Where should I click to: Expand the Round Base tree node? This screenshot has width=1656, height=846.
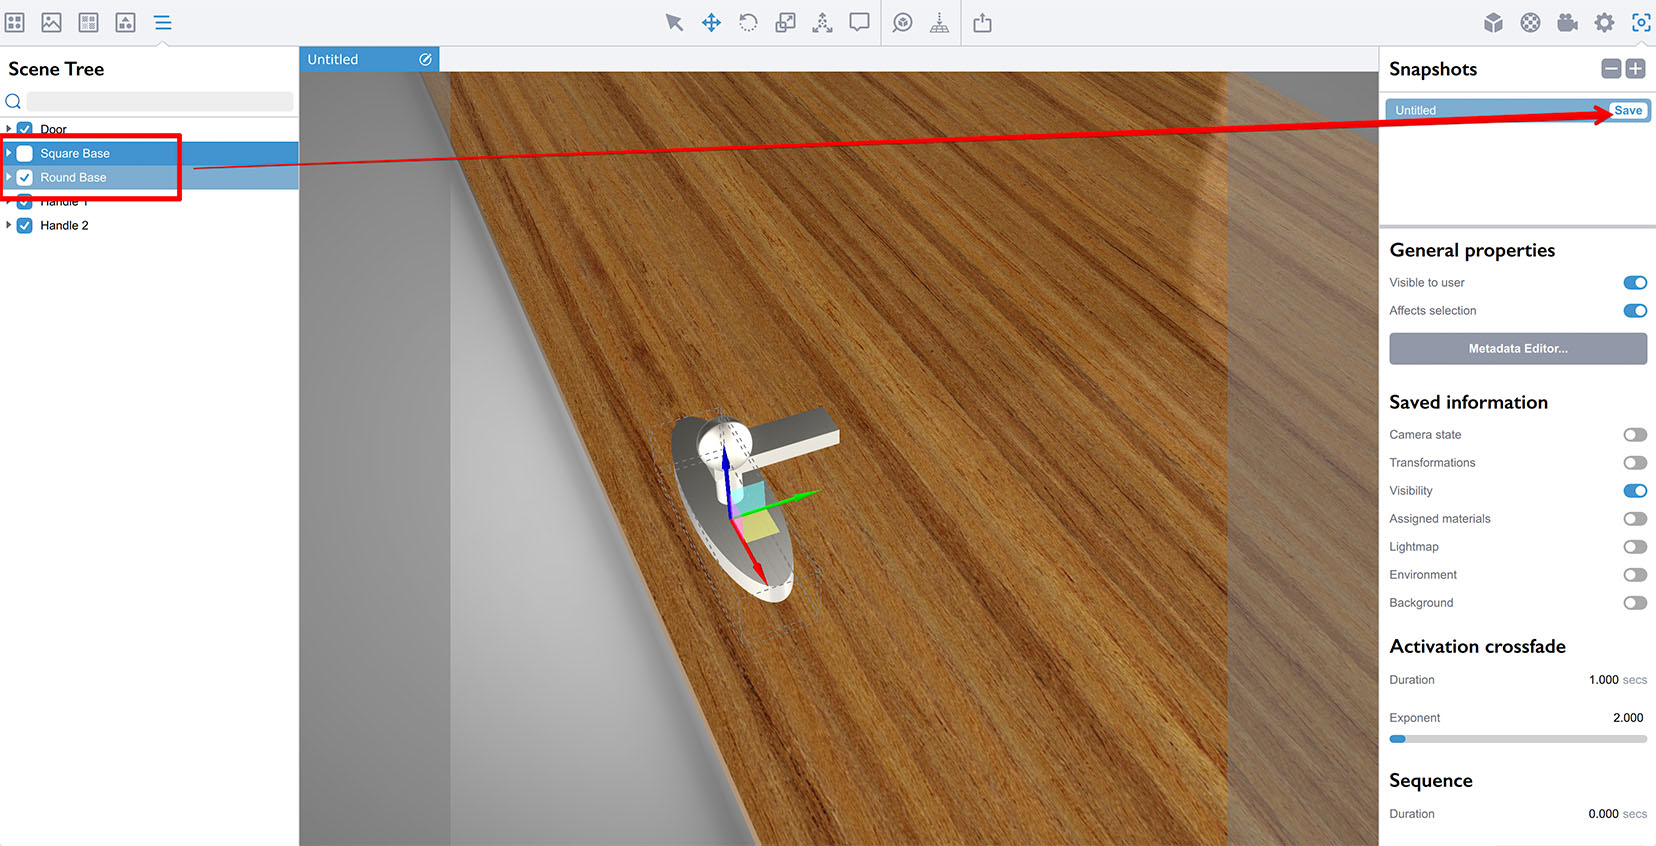pyautogui.click(x=9, y=177)
